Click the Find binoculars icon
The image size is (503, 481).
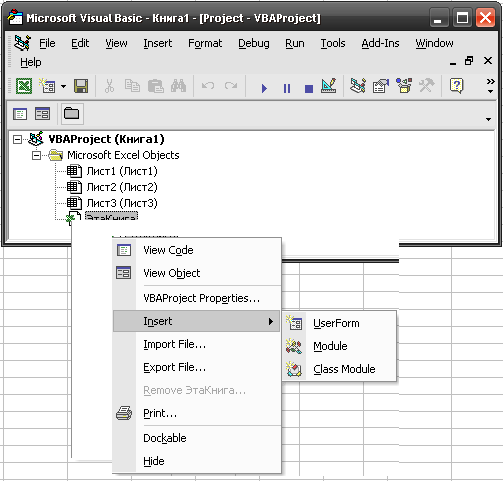point(178,86)
